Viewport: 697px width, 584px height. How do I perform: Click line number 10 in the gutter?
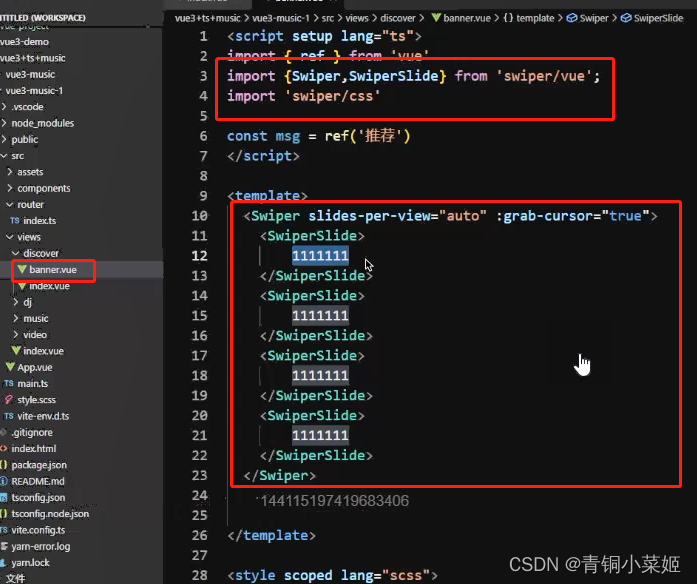[200, 216]
